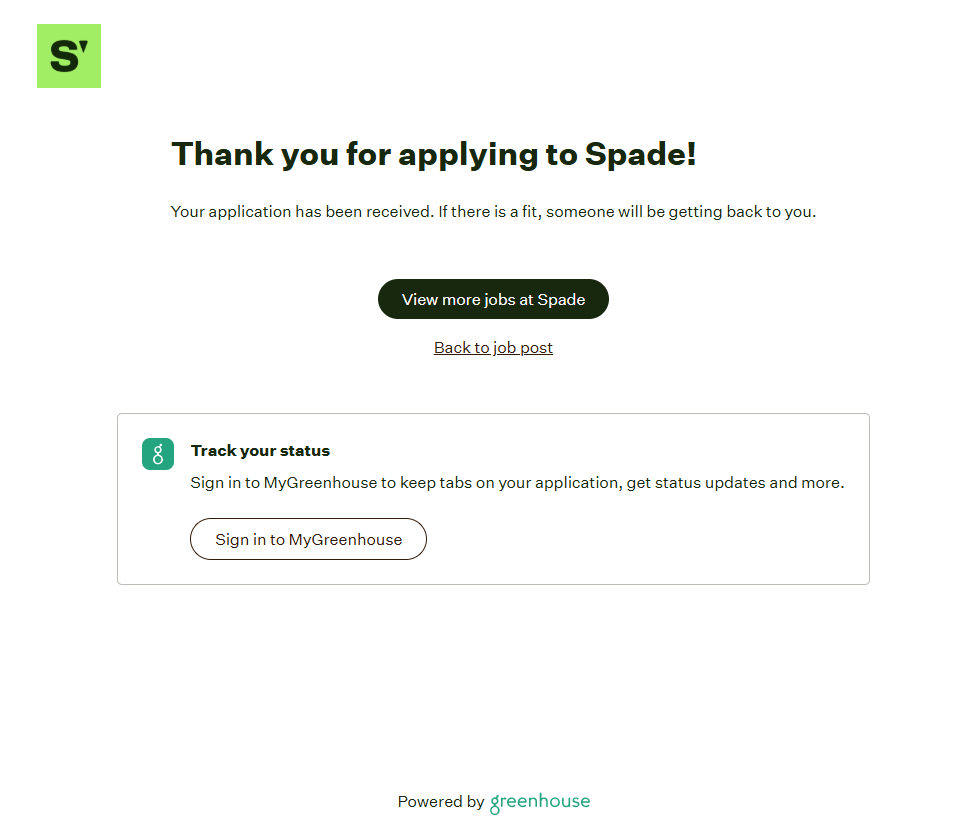Click the word "Spade" on the dark button
This screenshot has height=837, width=972.
pos(561,300)
